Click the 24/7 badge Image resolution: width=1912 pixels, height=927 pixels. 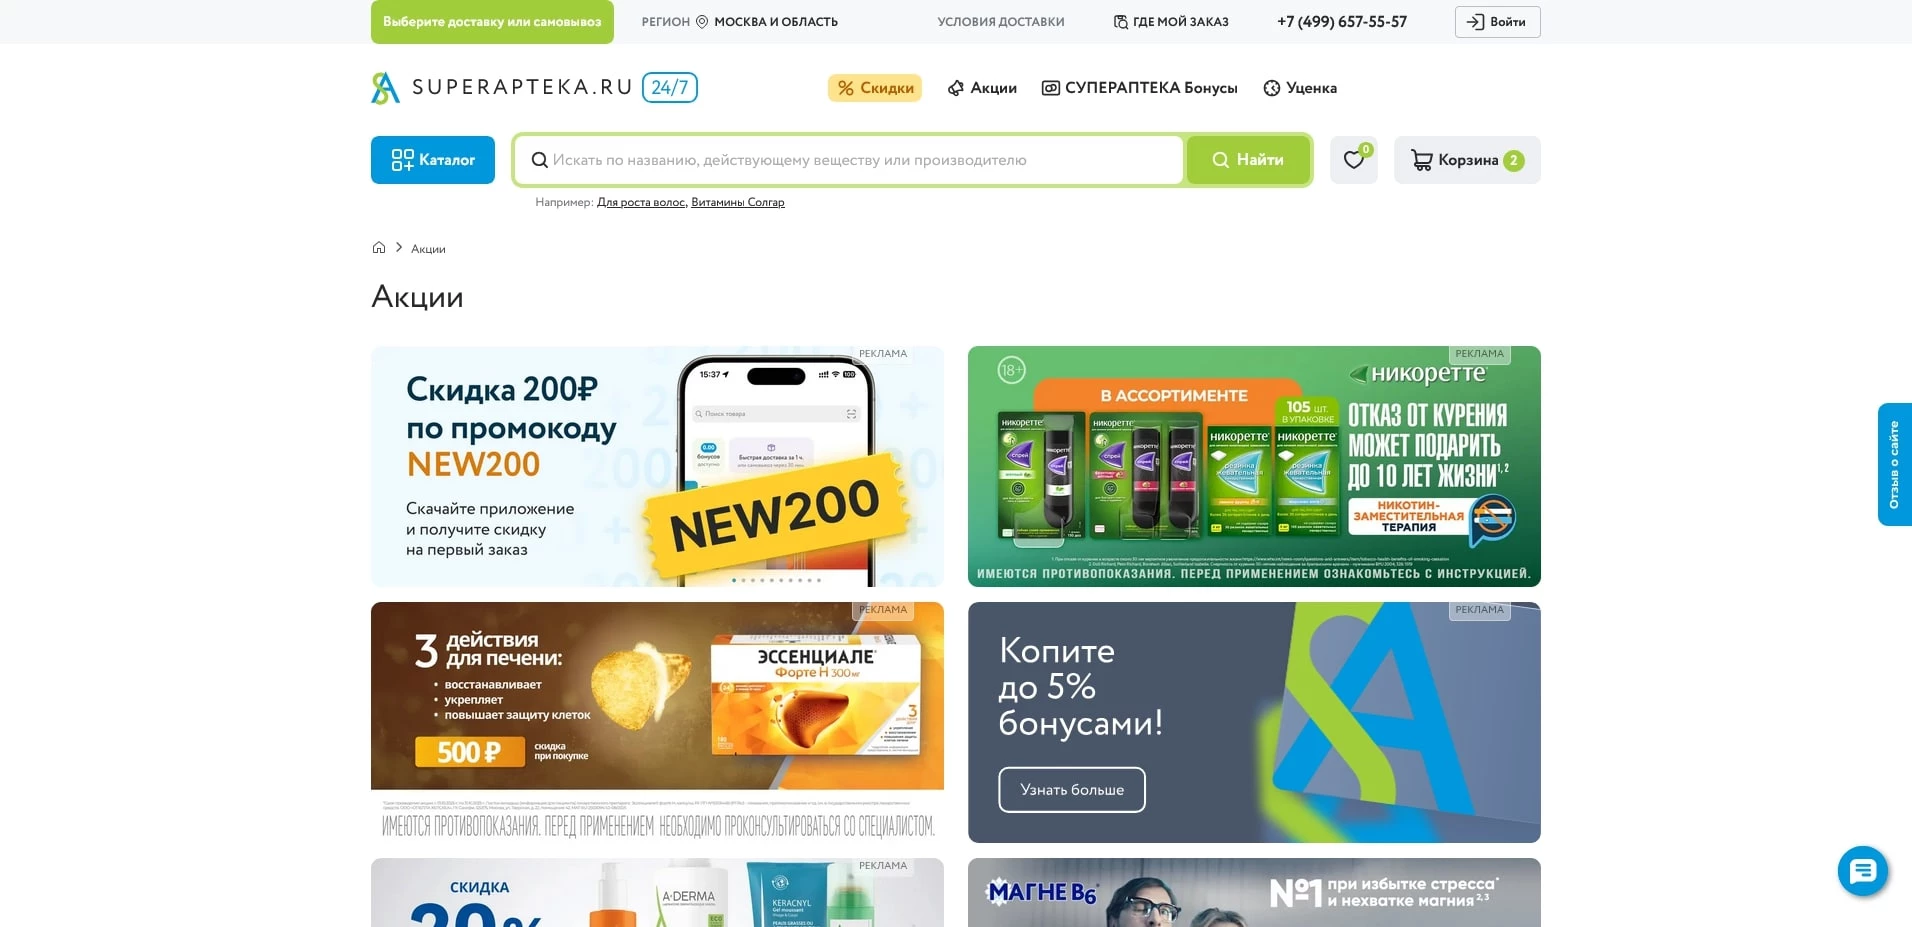(x=669, y=88)
